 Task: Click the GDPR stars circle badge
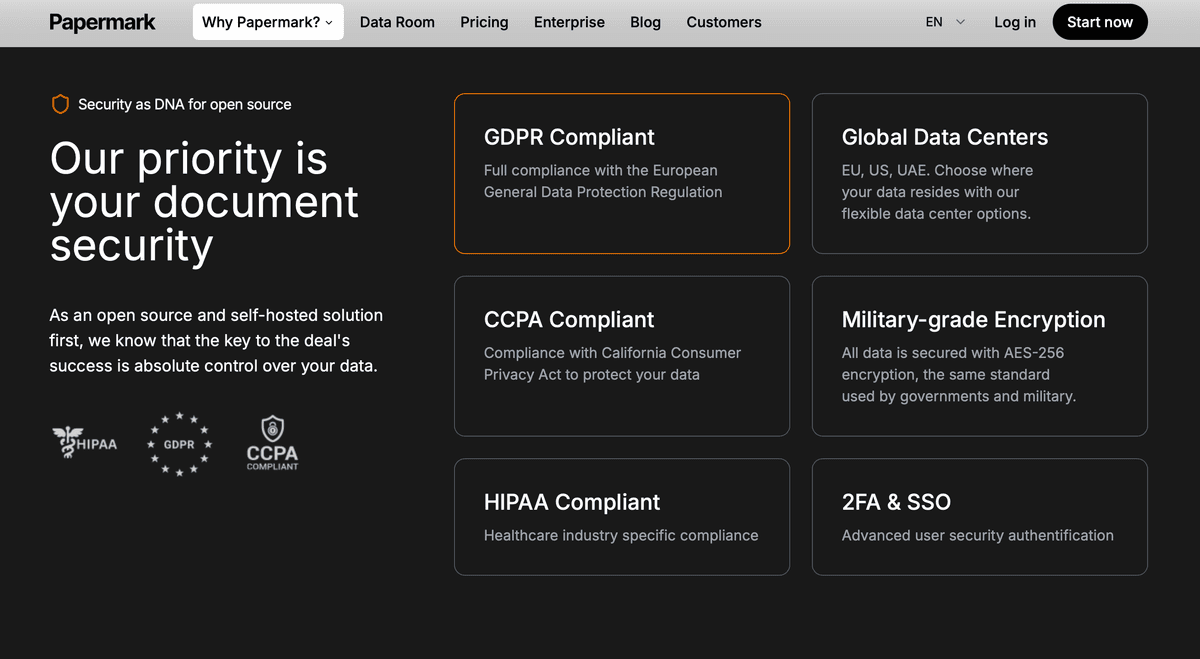coord(179,444)
